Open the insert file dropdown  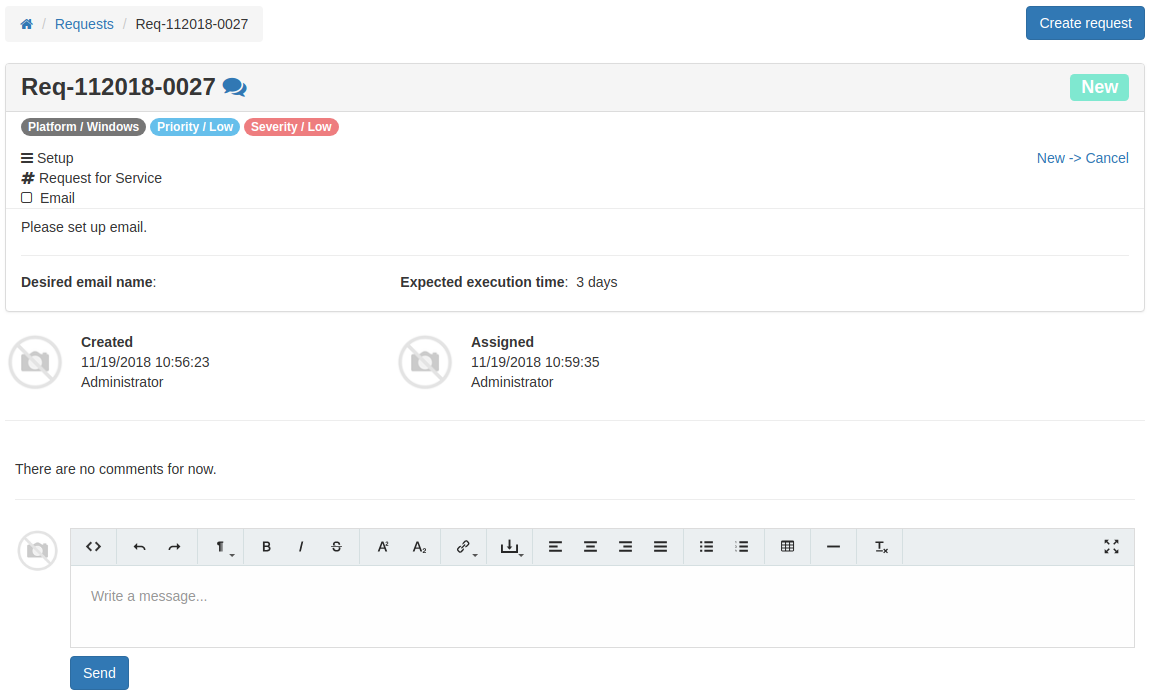510,547
